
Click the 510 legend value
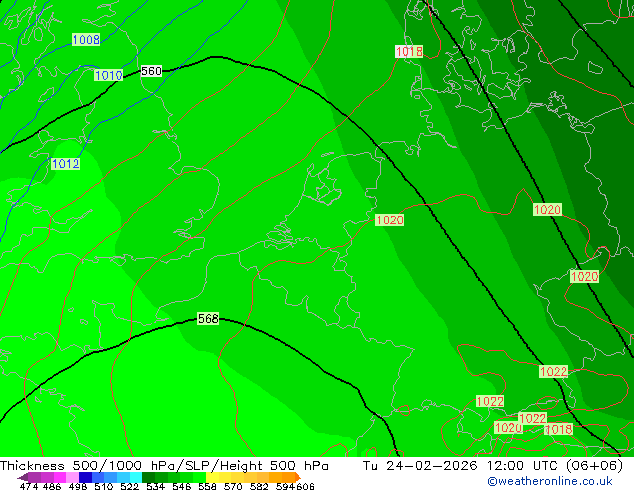click(104, 486)
